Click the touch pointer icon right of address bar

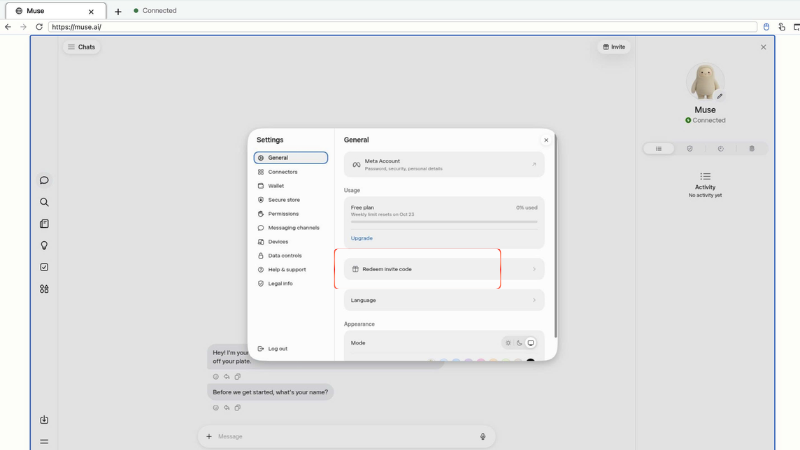(782, 27)
